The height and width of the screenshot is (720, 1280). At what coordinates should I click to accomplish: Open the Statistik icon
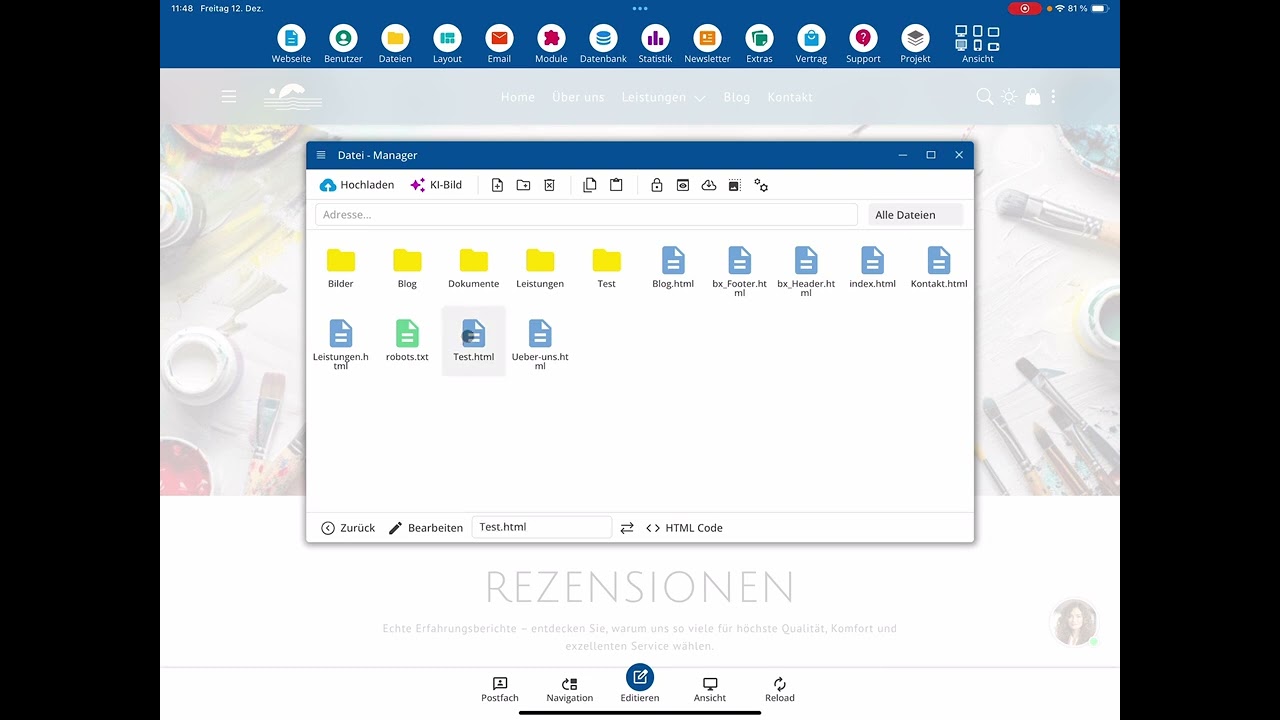coord(655,45)
